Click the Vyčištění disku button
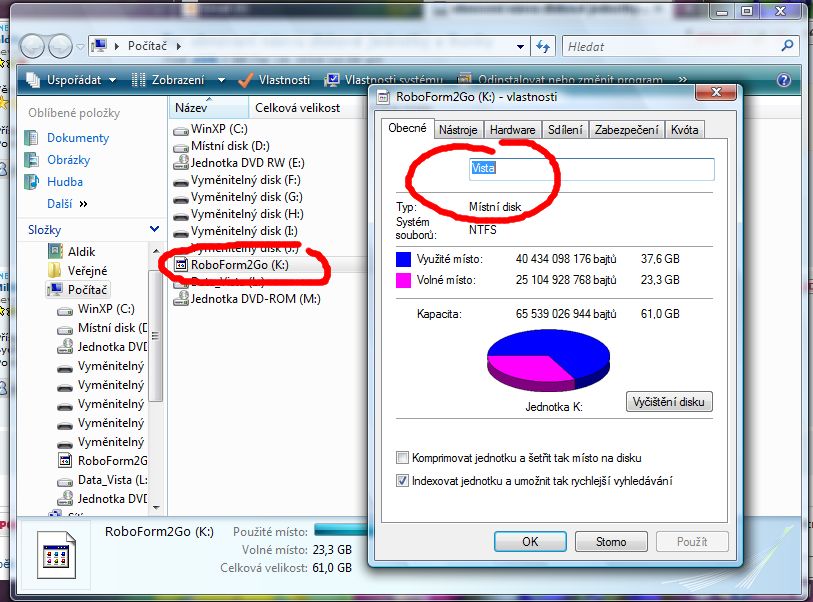813x602 pixels. [x=669, y=402]
